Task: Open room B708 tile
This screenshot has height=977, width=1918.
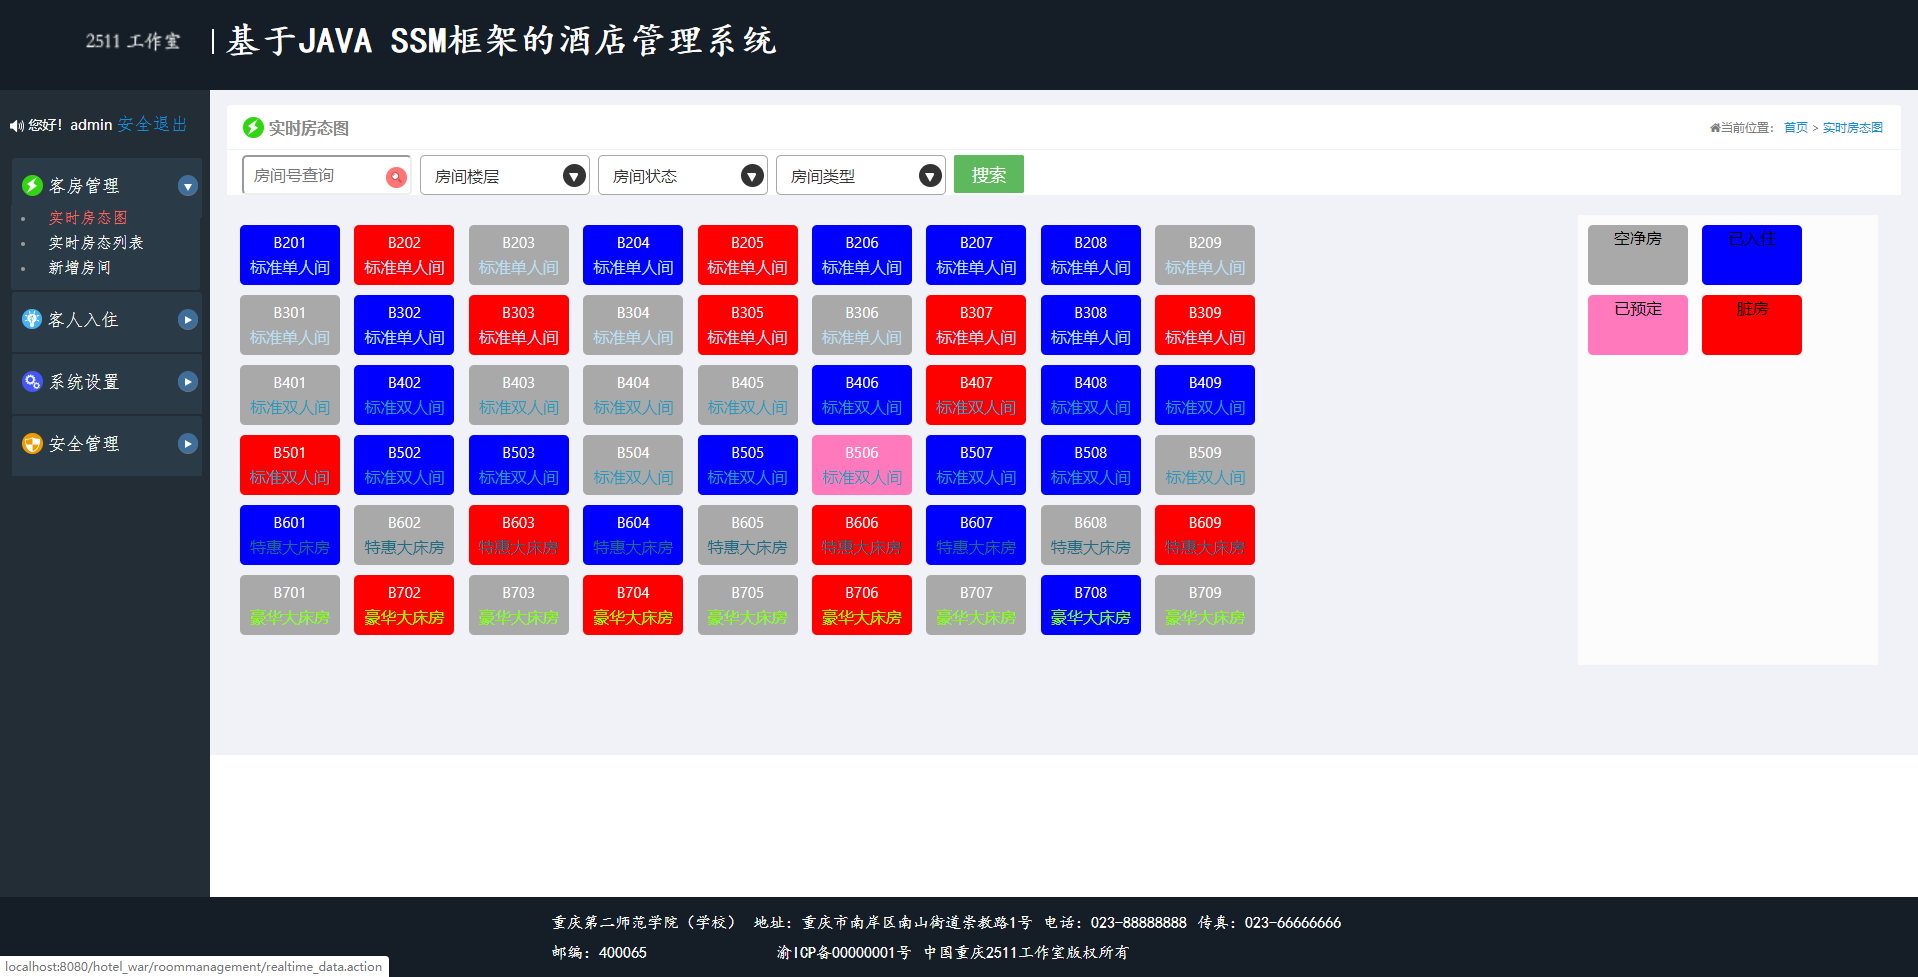Action: [1091, 605]
